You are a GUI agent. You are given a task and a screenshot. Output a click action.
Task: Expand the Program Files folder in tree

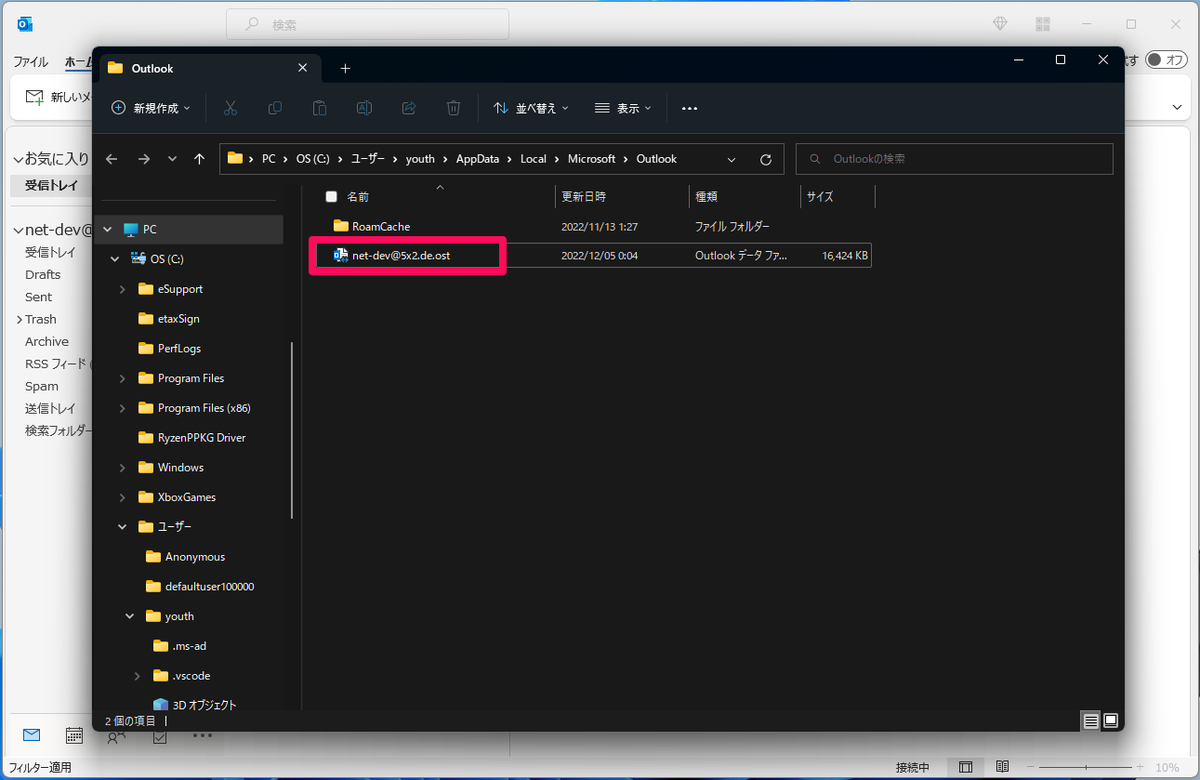122,378
